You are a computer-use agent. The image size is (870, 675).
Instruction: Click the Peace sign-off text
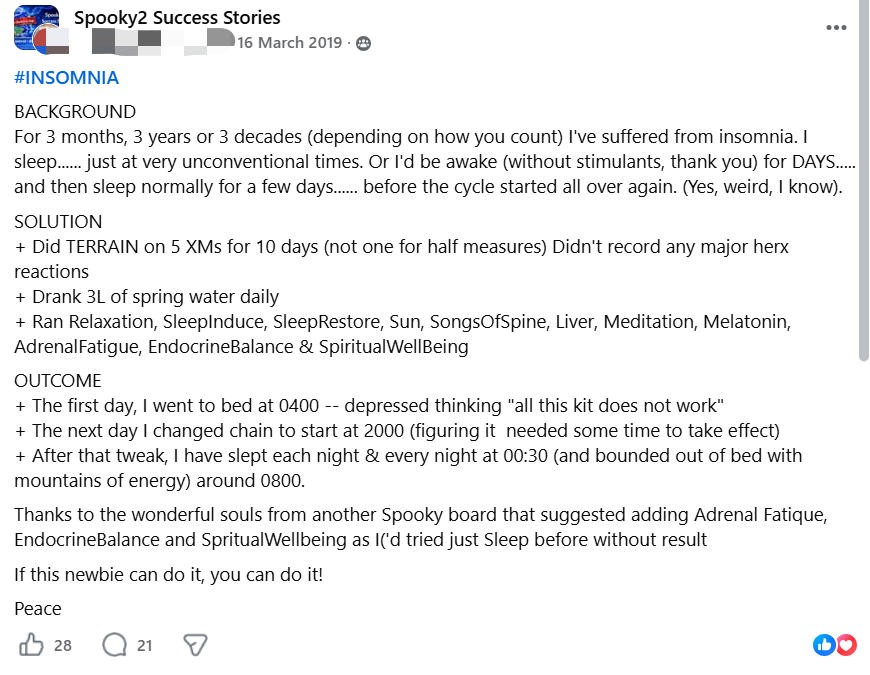(x=38, y=608)
